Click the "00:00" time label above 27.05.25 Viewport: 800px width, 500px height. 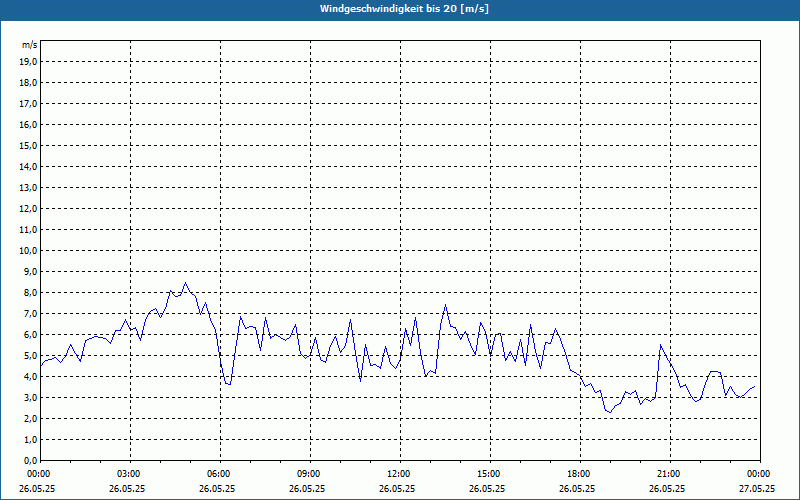click(x=759, y=474)
